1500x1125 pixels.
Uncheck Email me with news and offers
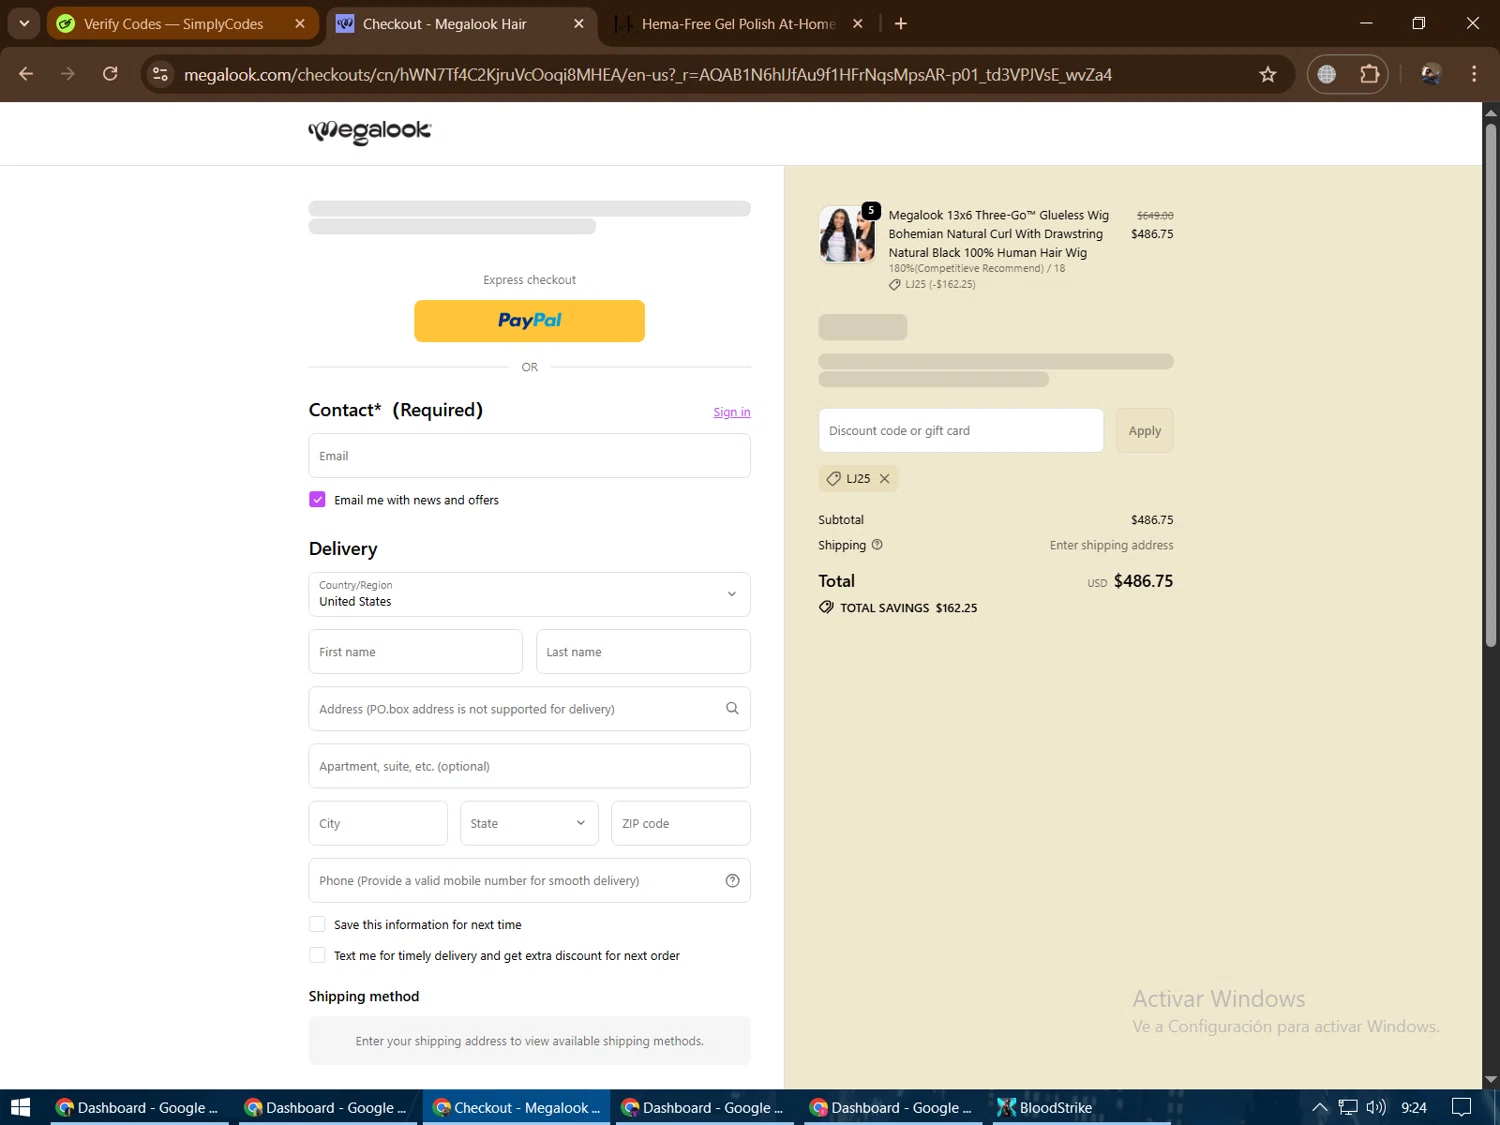[317, 500]
